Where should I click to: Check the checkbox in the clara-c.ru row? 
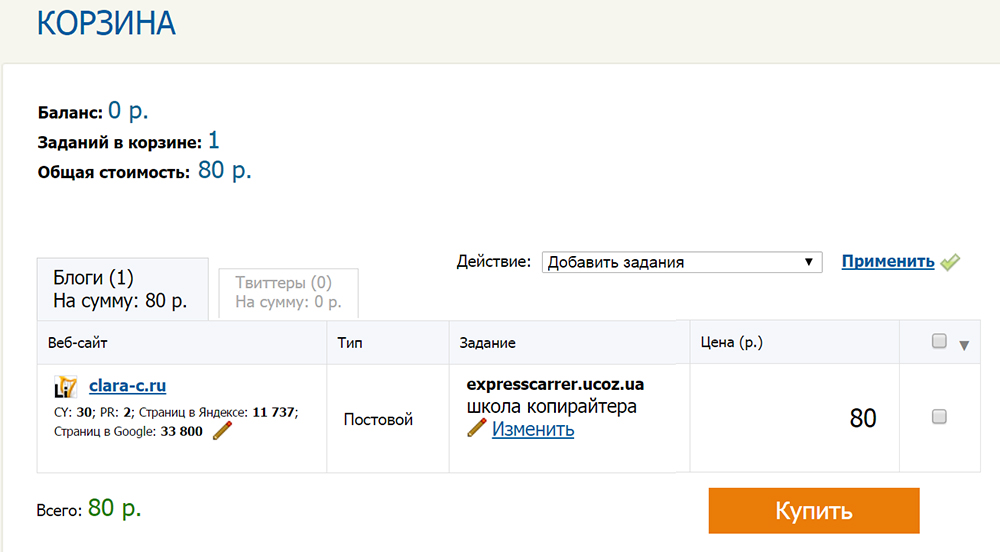click(939, 418)
